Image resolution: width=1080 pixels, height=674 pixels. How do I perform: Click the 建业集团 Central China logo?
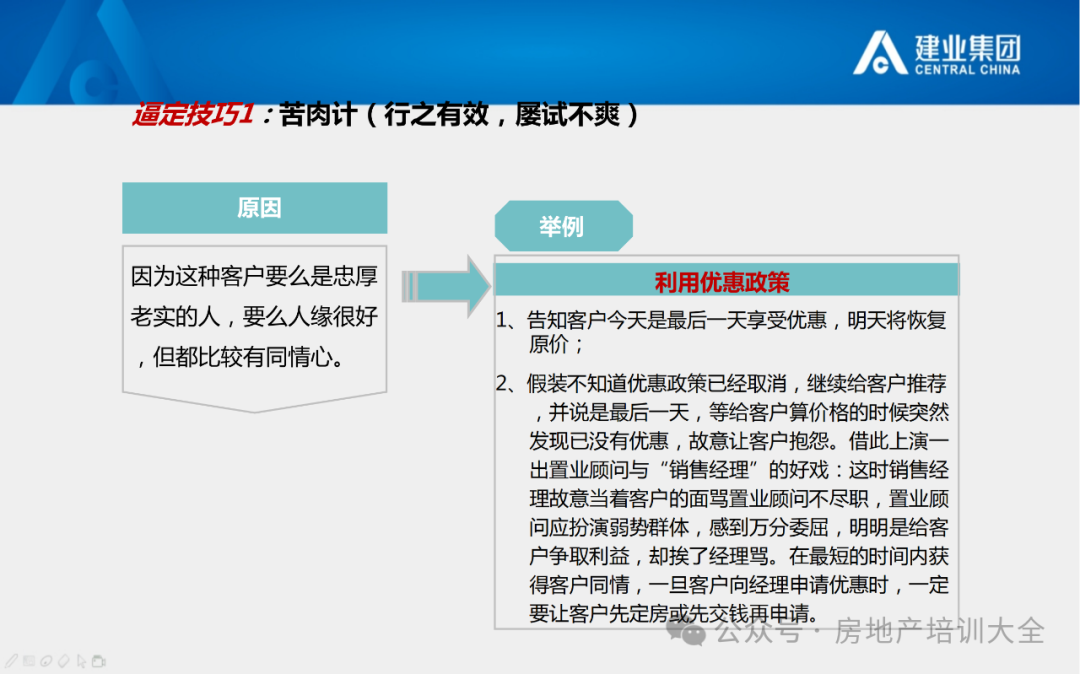click(x=937, y=53)
